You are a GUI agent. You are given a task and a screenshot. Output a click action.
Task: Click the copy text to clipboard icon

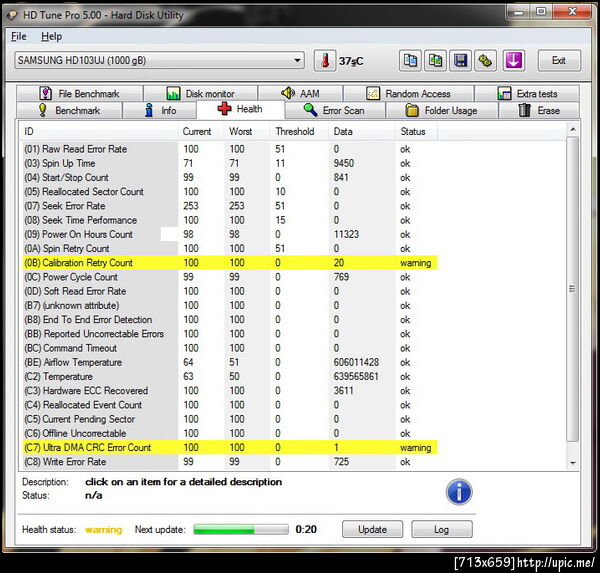[x=410, y=60]
